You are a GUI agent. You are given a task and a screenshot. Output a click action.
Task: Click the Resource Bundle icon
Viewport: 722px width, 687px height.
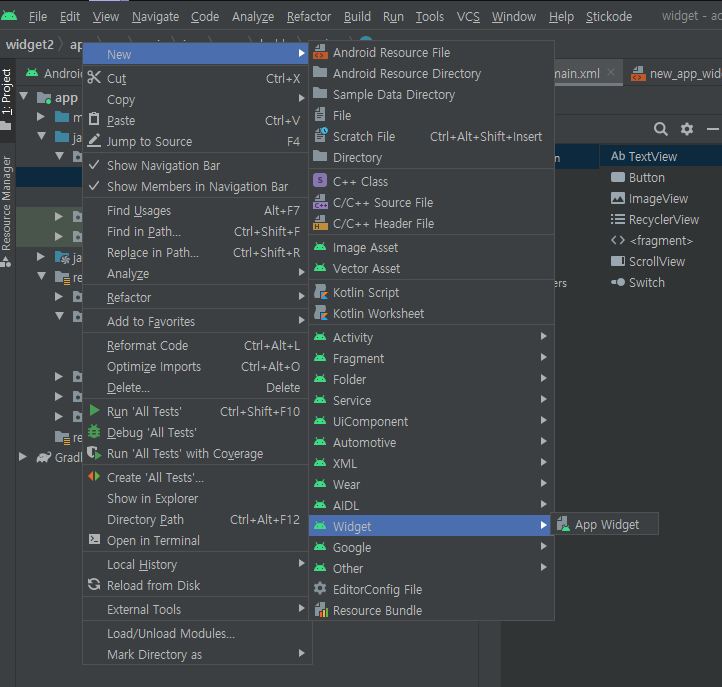(x=320, y=610)
